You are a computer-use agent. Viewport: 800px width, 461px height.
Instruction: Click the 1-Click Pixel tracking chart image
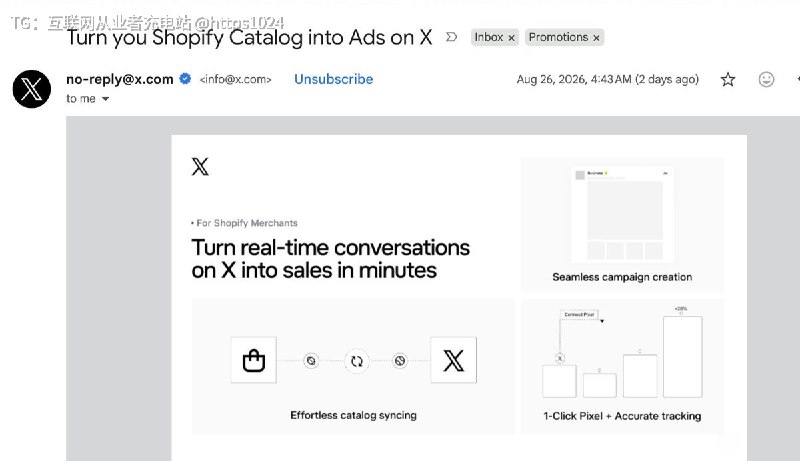point(622,352)
